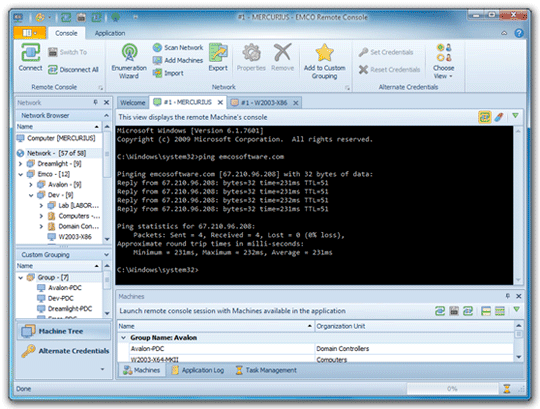Expand the Custom Grouping section chevron

point(106,254)
